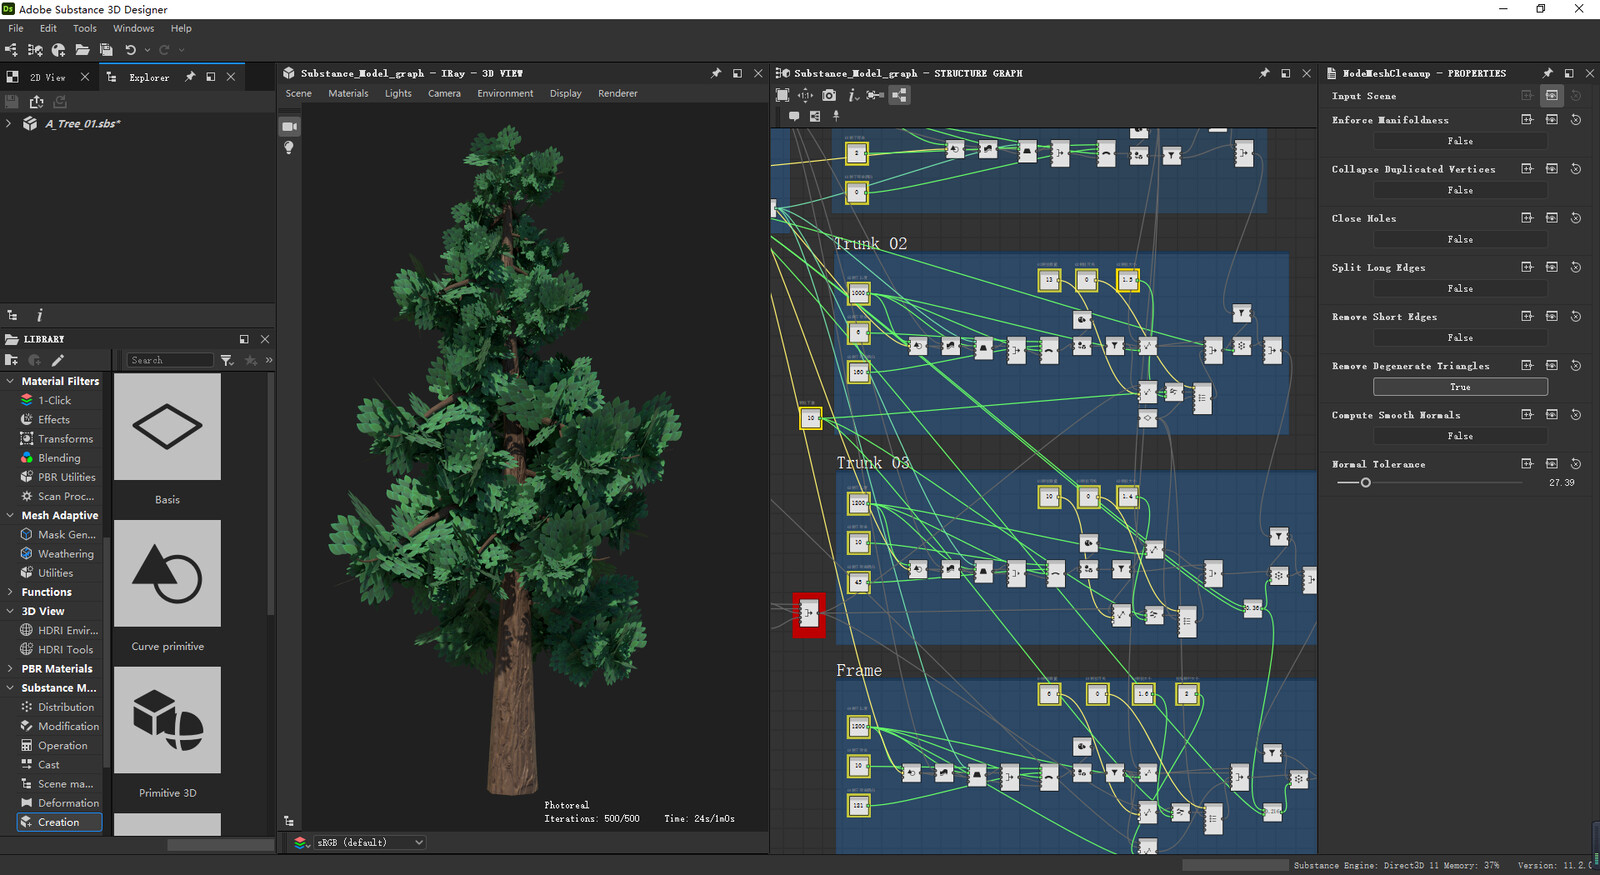Viewport: 1600px width, 875px height.
Task: Select the PBR Utilities library subcategory
Action: pyautogui.click(x=59, y=477)
